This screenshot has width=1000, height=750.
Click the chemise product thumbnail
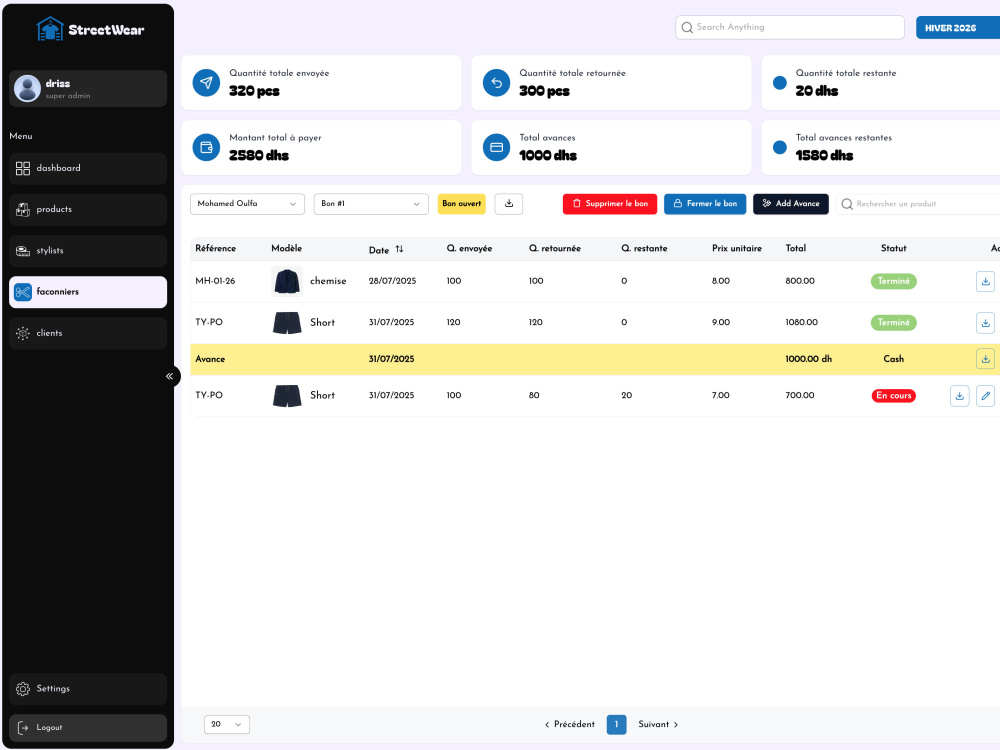(287, 281)
